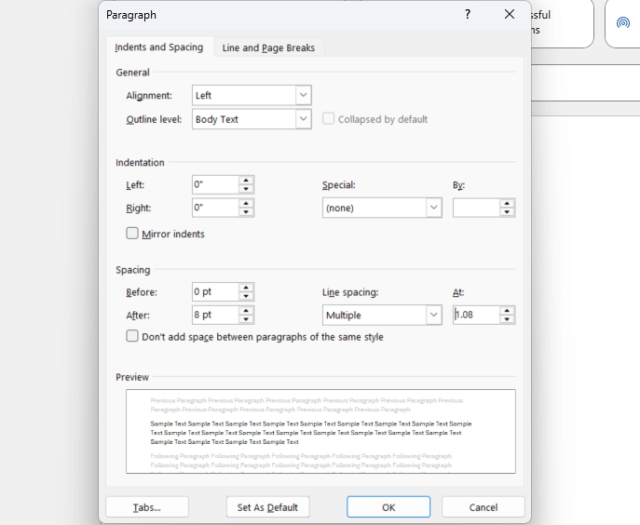Decrease Left indentation with down arrow

(246, 189)
